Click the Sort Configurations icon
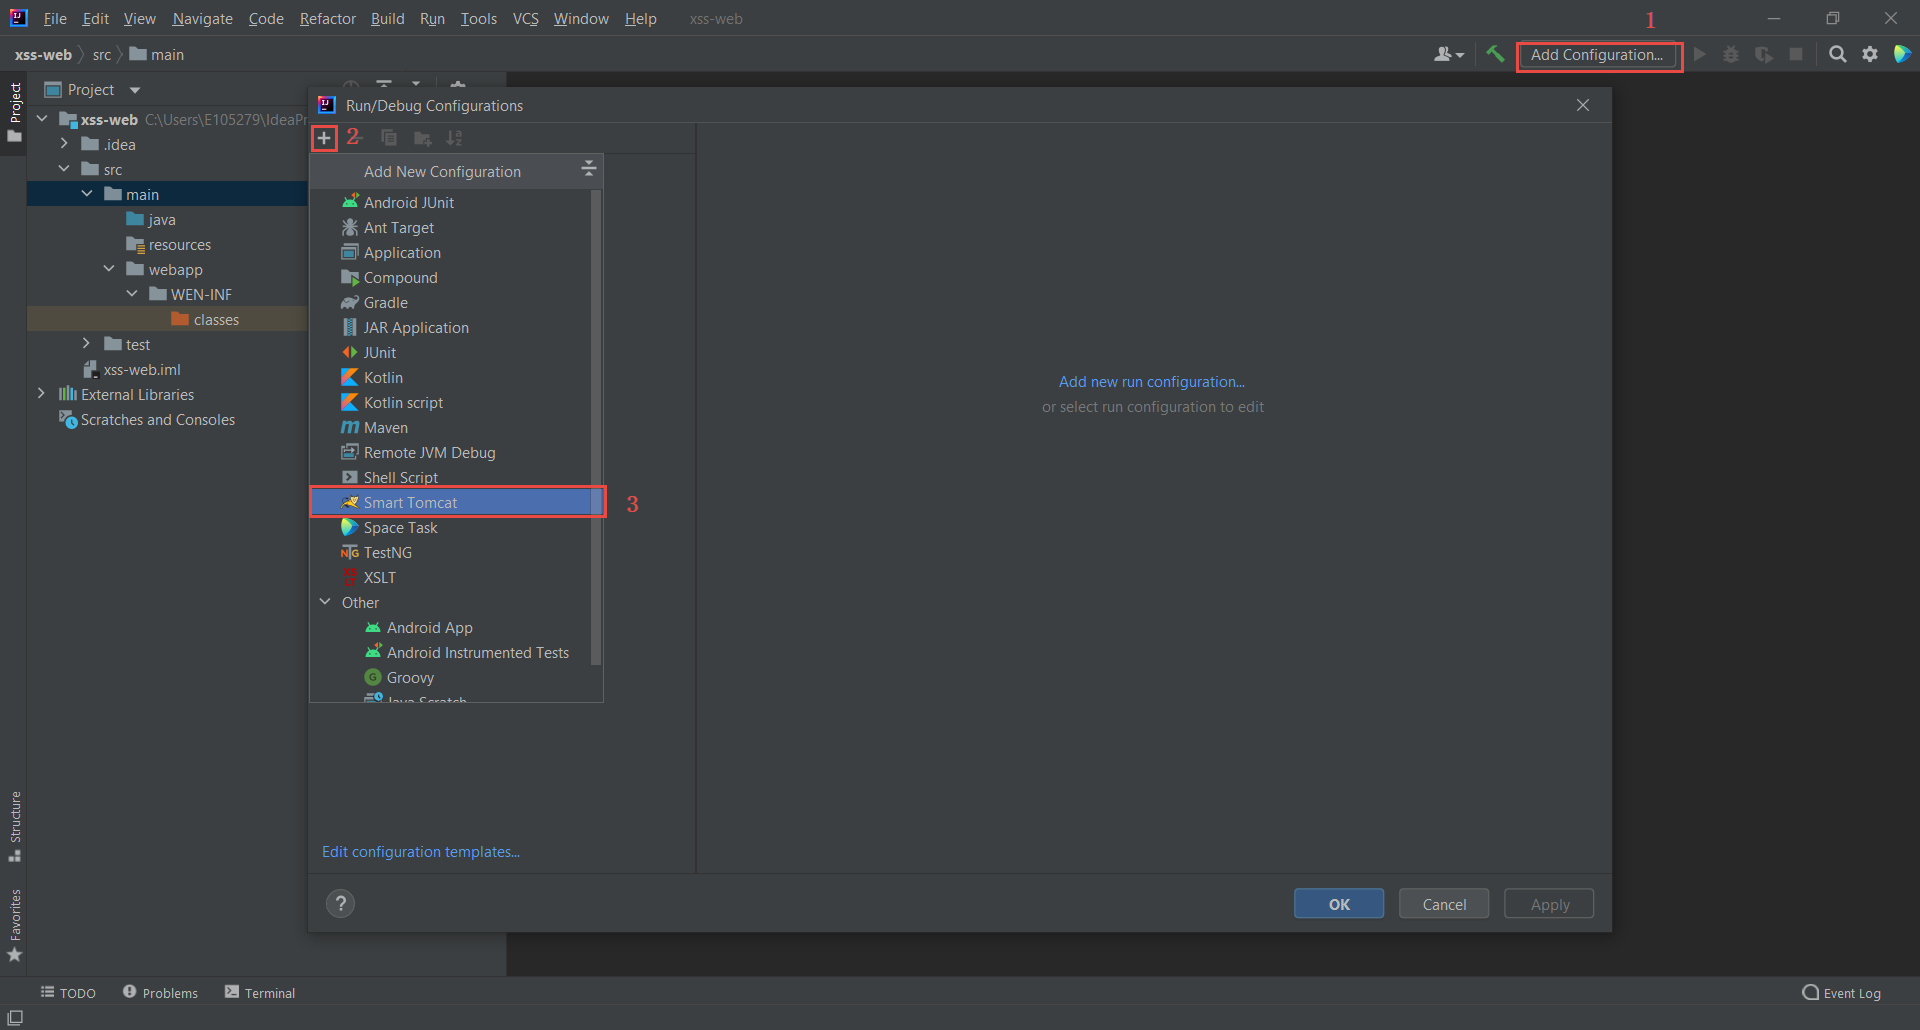1920x1030 pixels. point(455,138)
